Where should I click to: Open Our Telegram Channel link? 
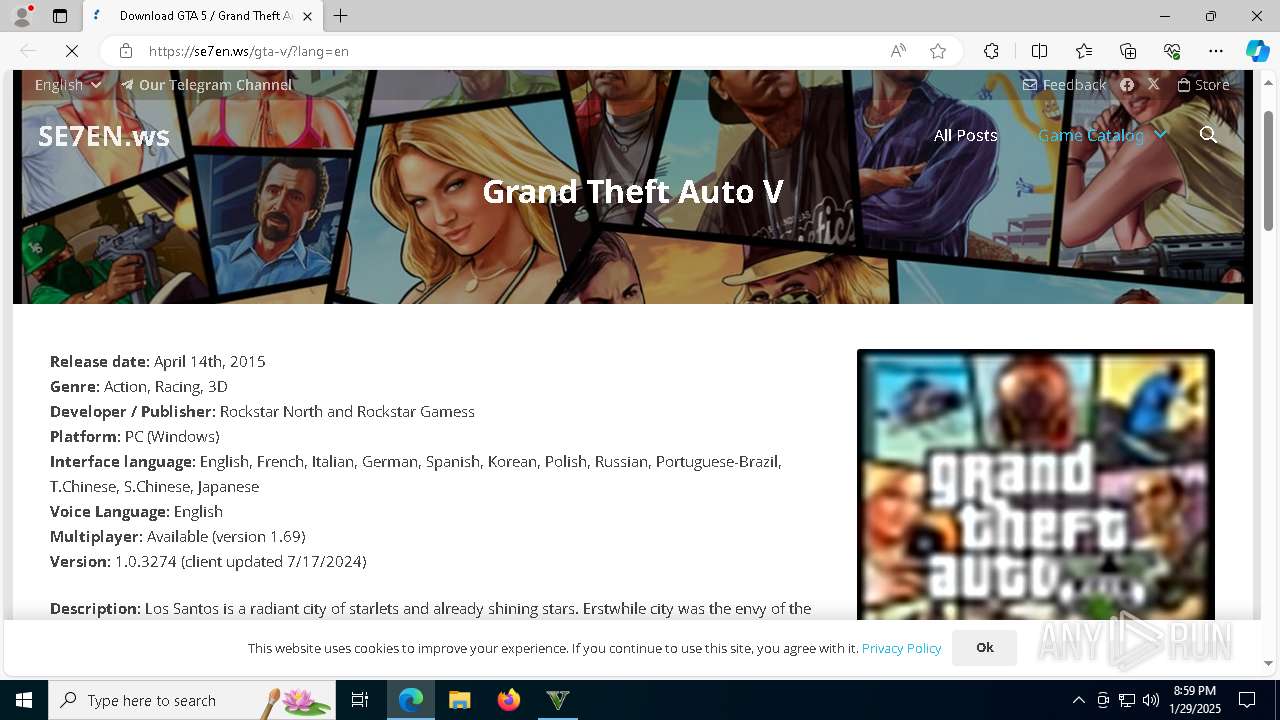pyautogui.click(x=207, y=85)
